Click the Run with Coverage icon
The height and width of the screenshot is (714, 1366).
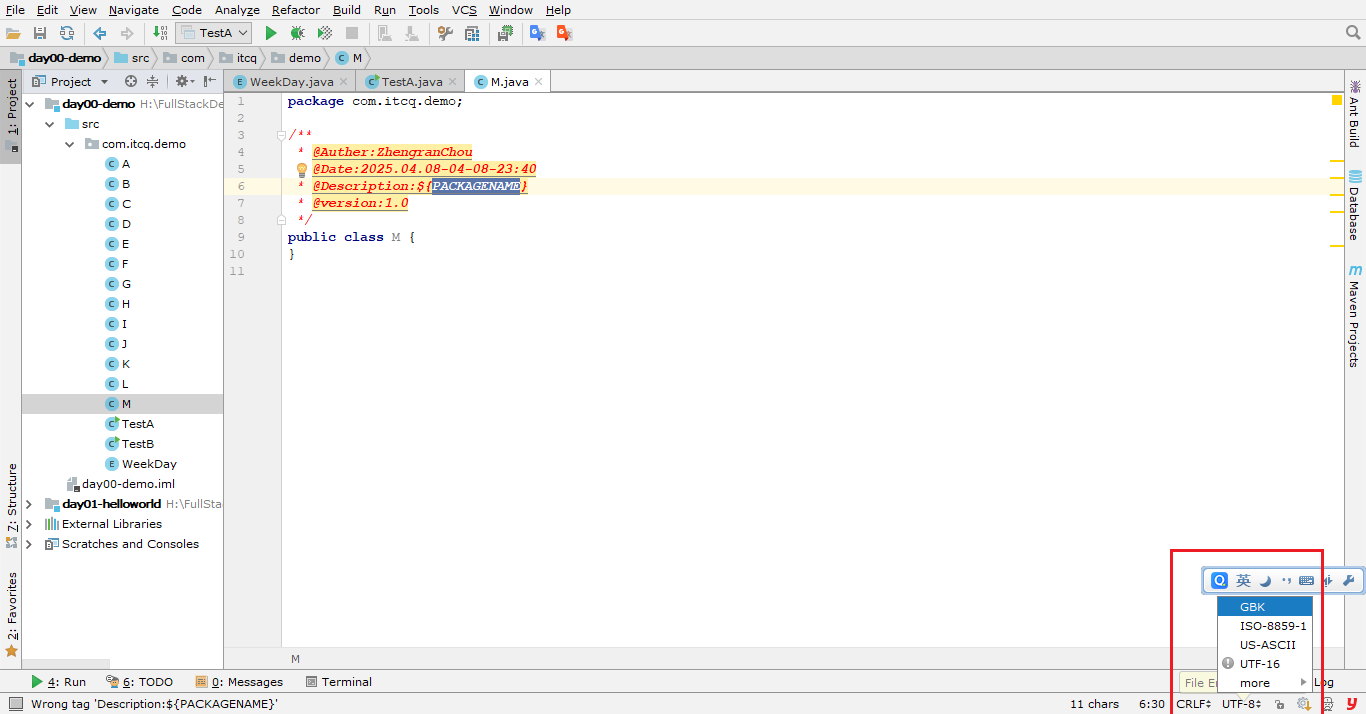click(x=324, y=33)
